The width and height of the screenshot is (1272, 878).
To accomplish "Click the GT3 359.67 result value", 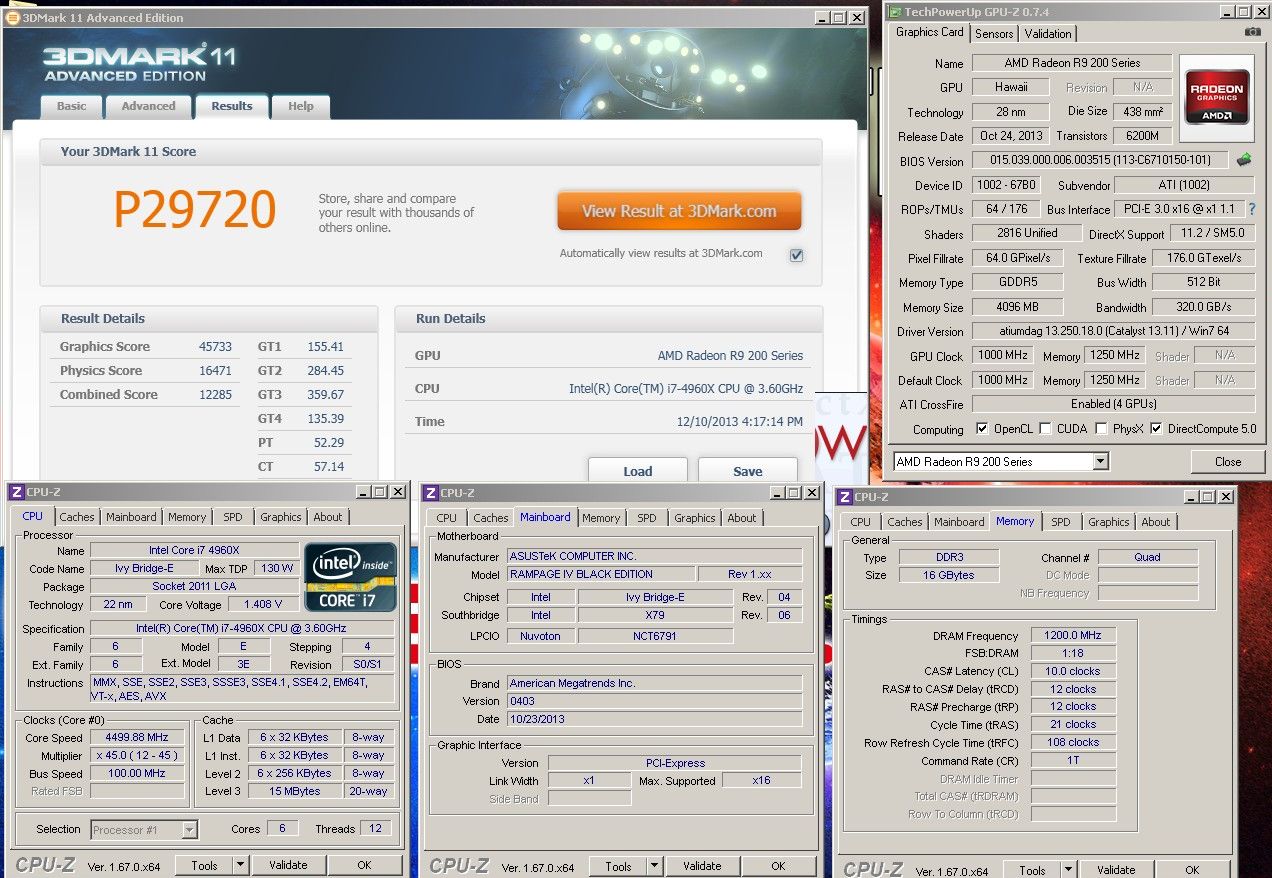I will (326, 395).
